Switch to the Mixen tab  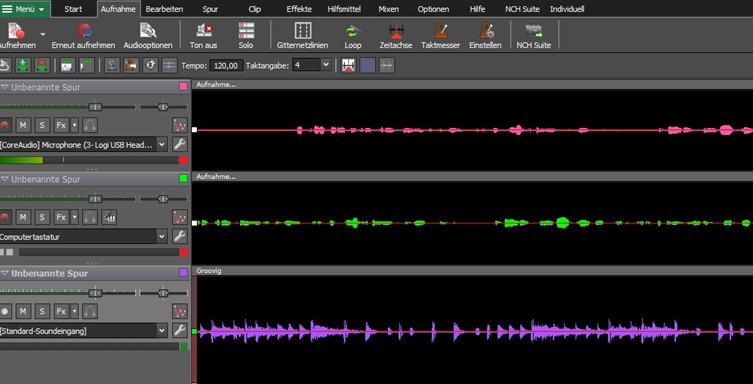click(389, 9)
